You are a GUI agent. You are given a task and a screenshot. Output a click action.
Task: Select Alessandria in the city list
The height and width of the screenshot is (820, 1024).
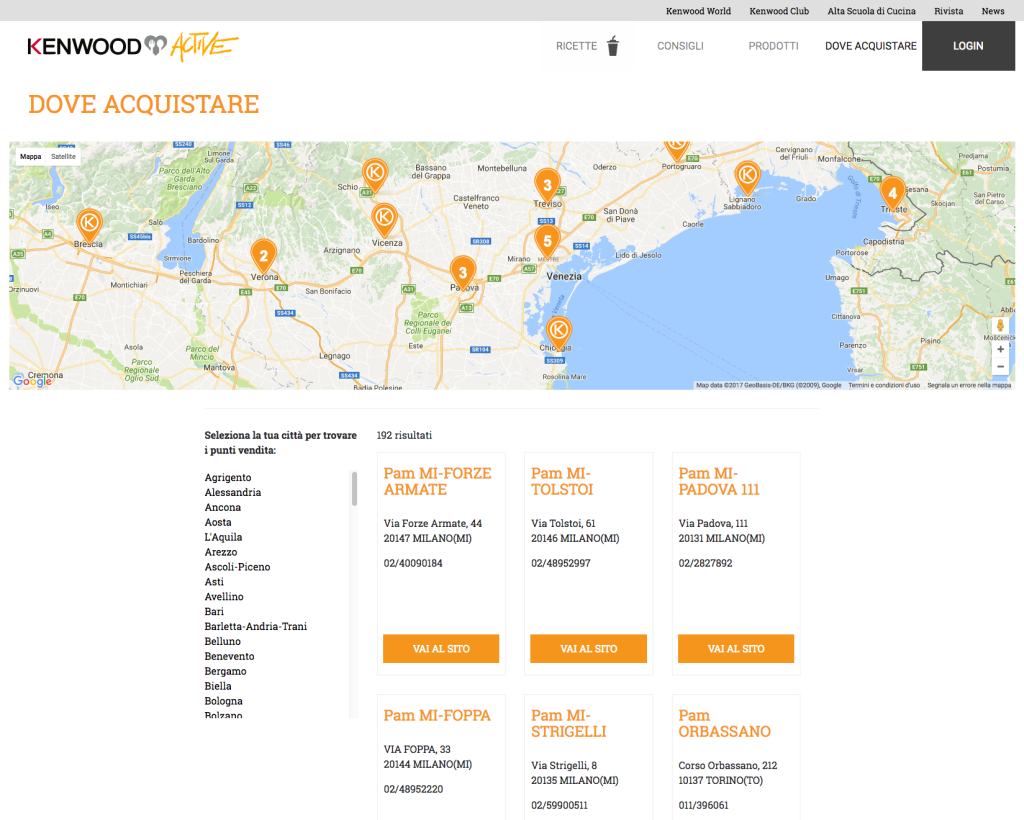232,492
